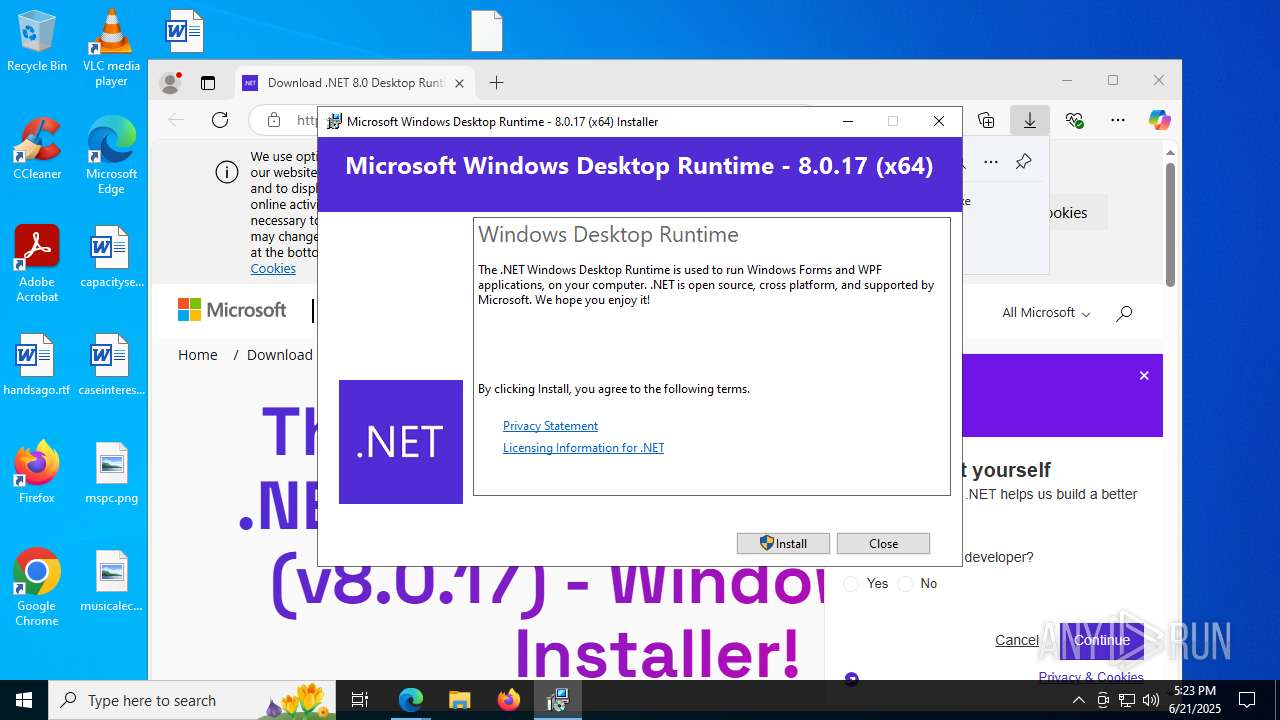
Task: Open musicalec... image file on desktop
Action: point(111,580)
